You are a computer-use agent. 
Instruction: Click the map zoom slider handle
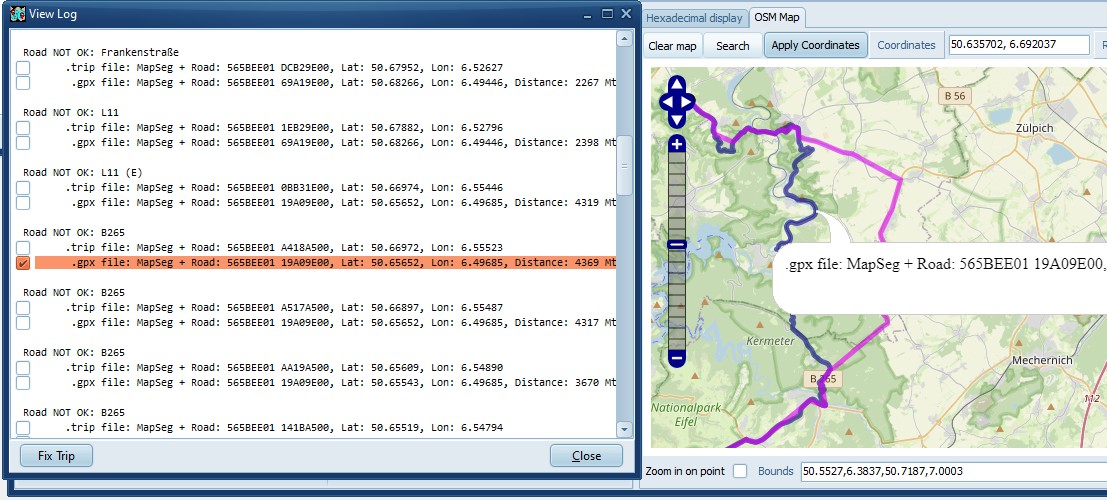coord(676,244)
